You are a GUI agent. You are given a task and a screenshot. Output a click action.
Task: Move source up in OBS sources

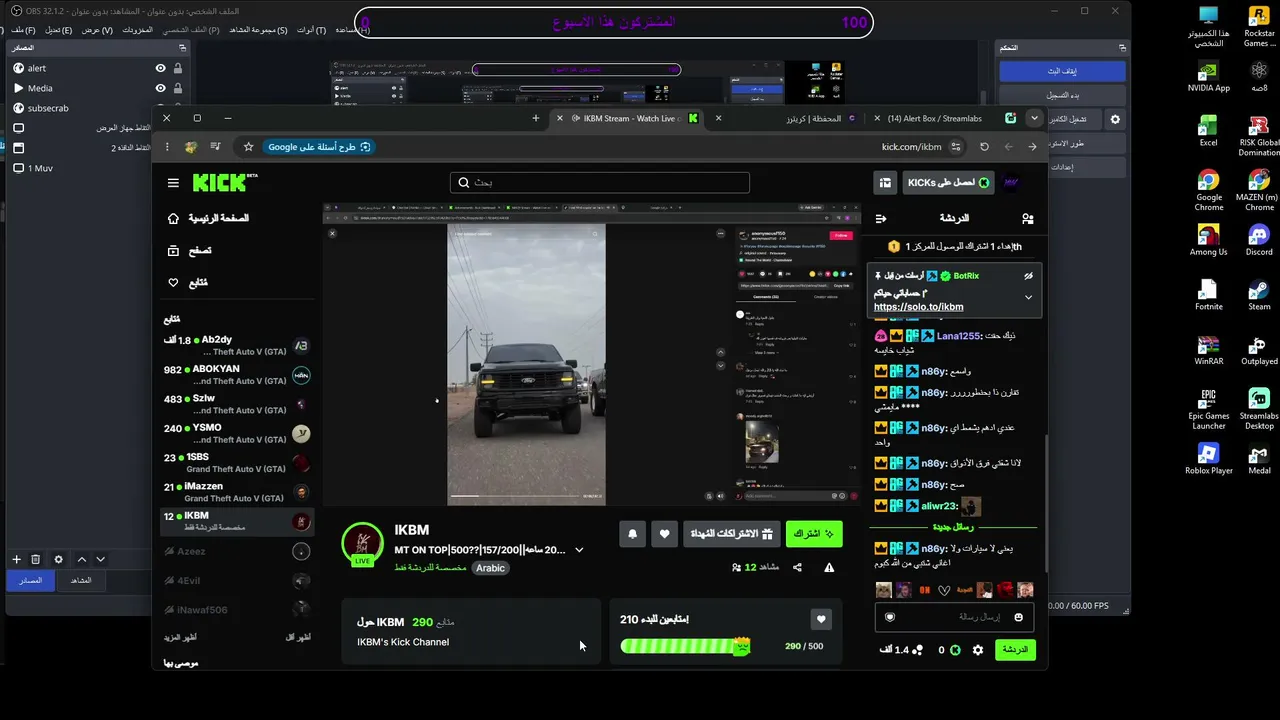[82, 559]
